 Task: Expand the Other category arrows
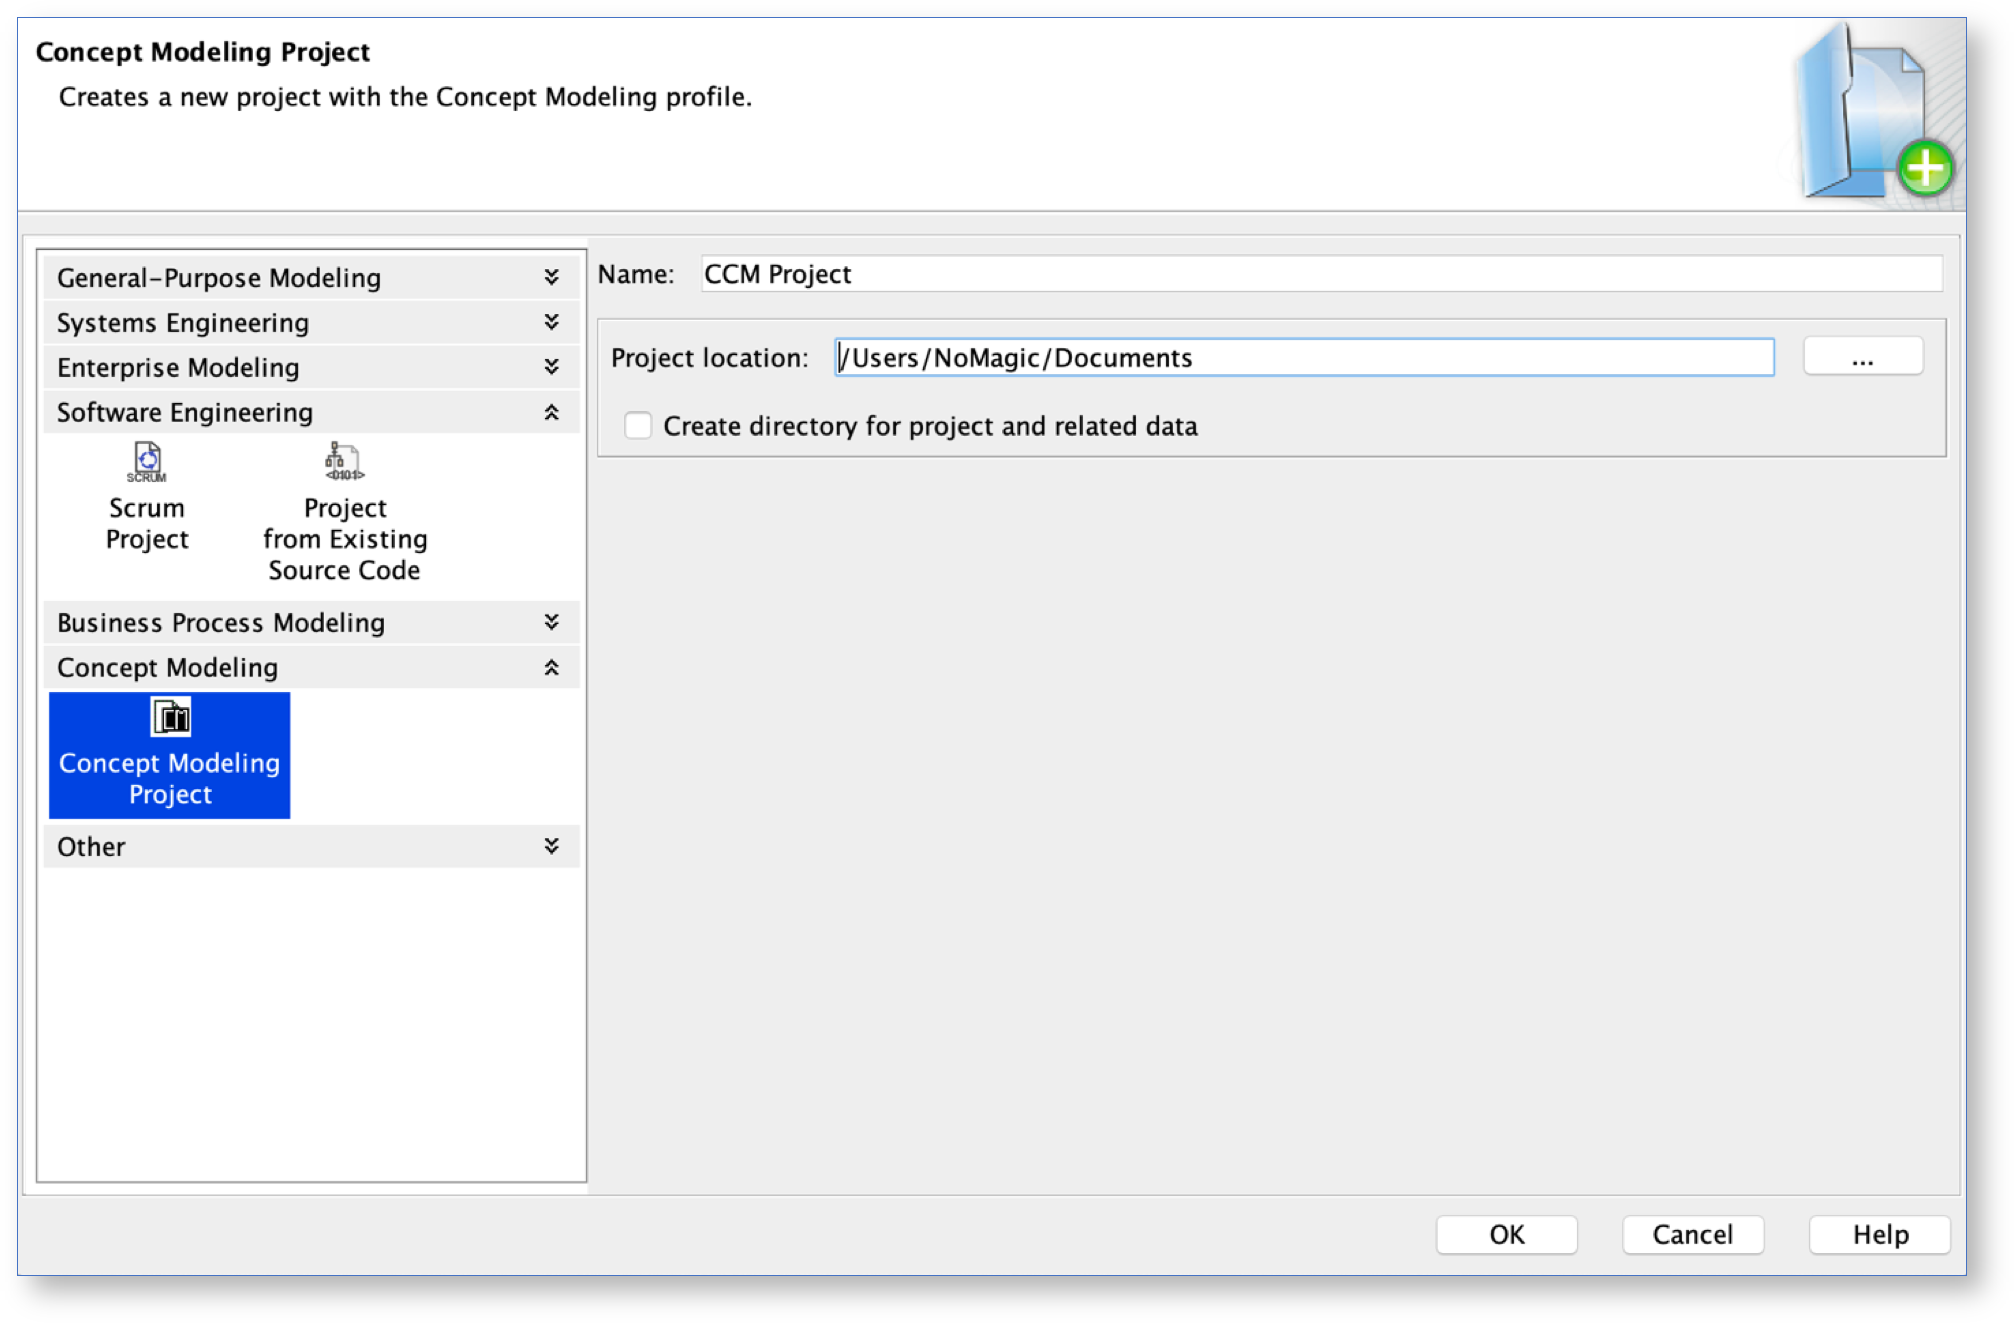(551, 846)
